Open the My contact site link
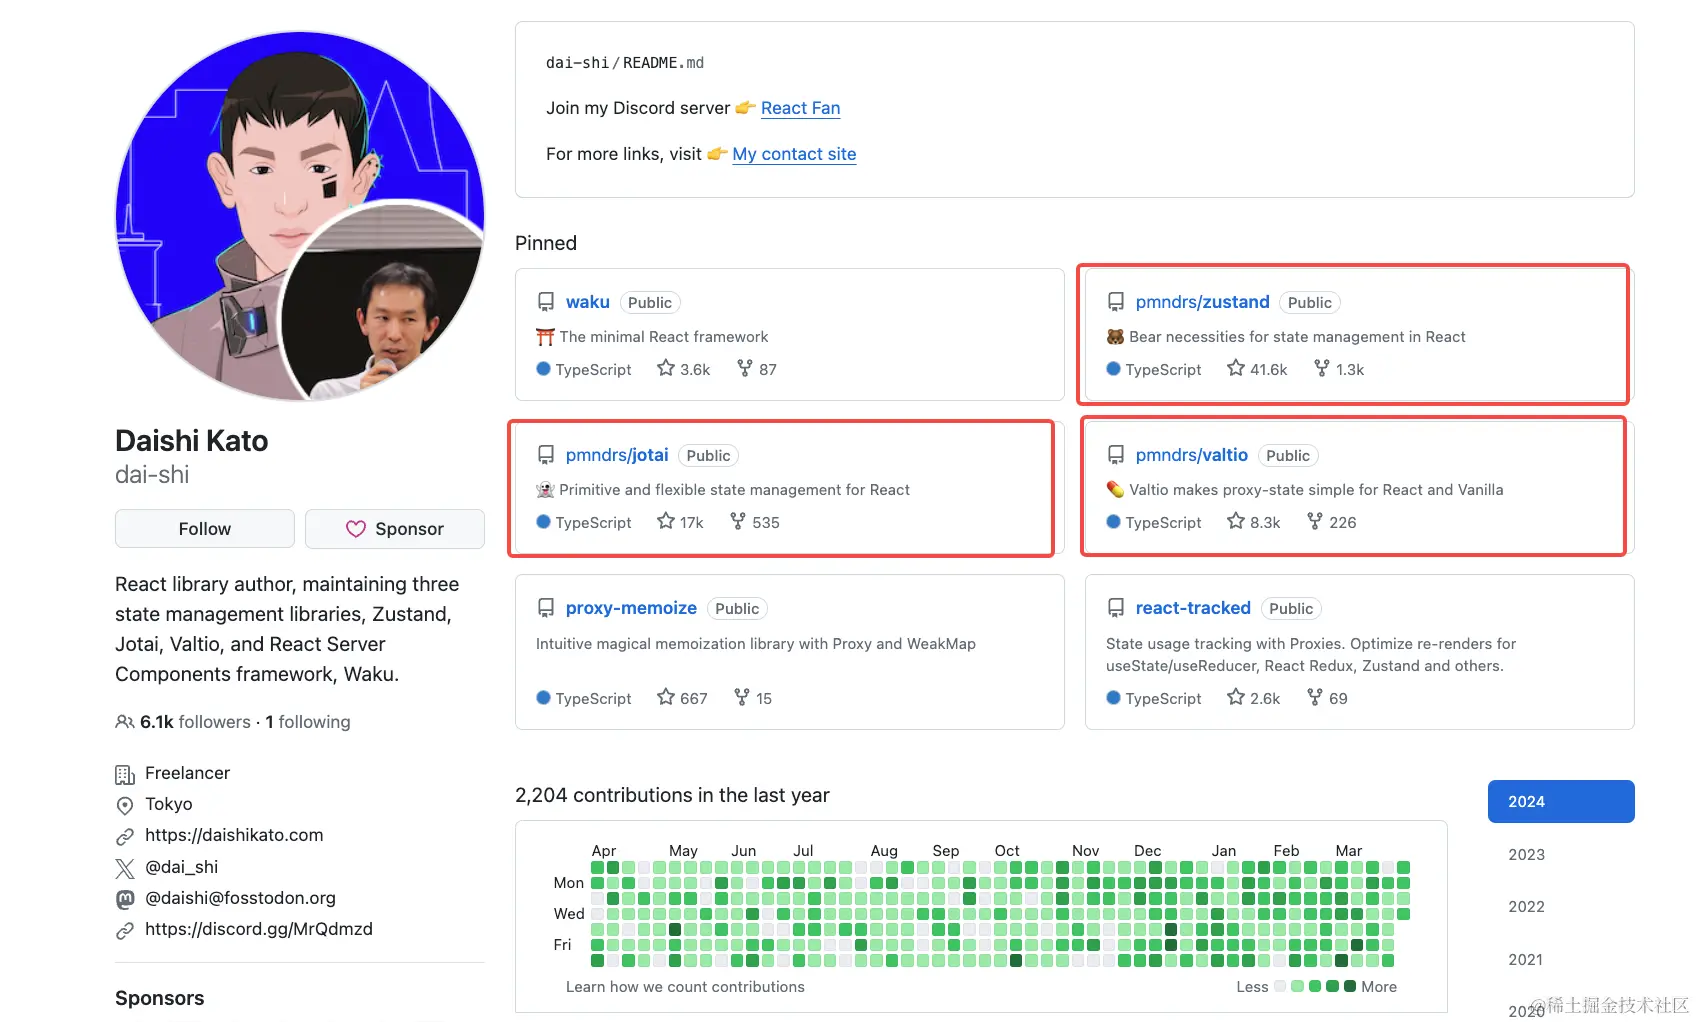 [x=794, y=154]
